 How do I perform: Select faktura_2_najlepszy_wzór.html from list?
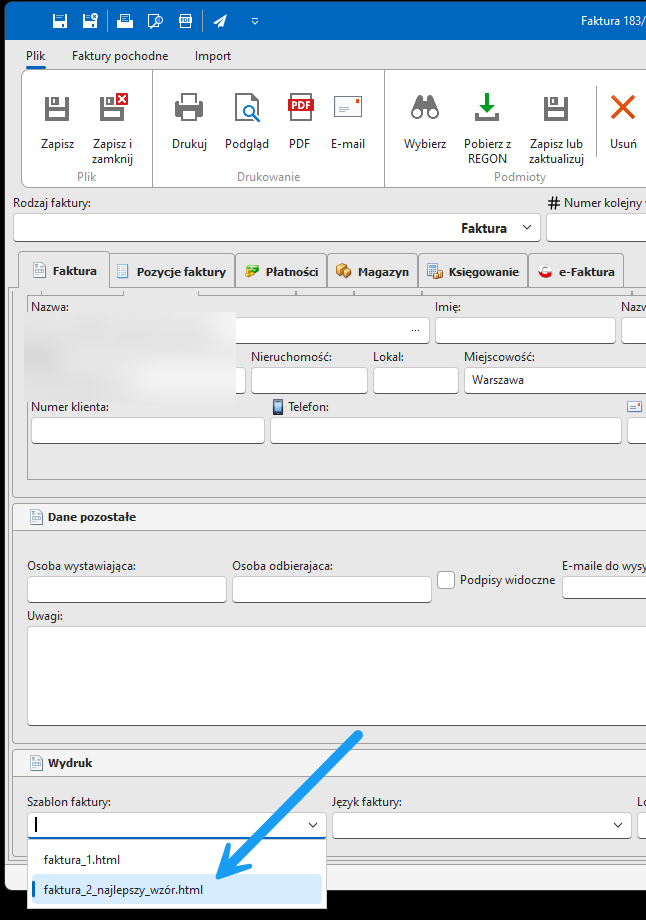pos(123,889)
